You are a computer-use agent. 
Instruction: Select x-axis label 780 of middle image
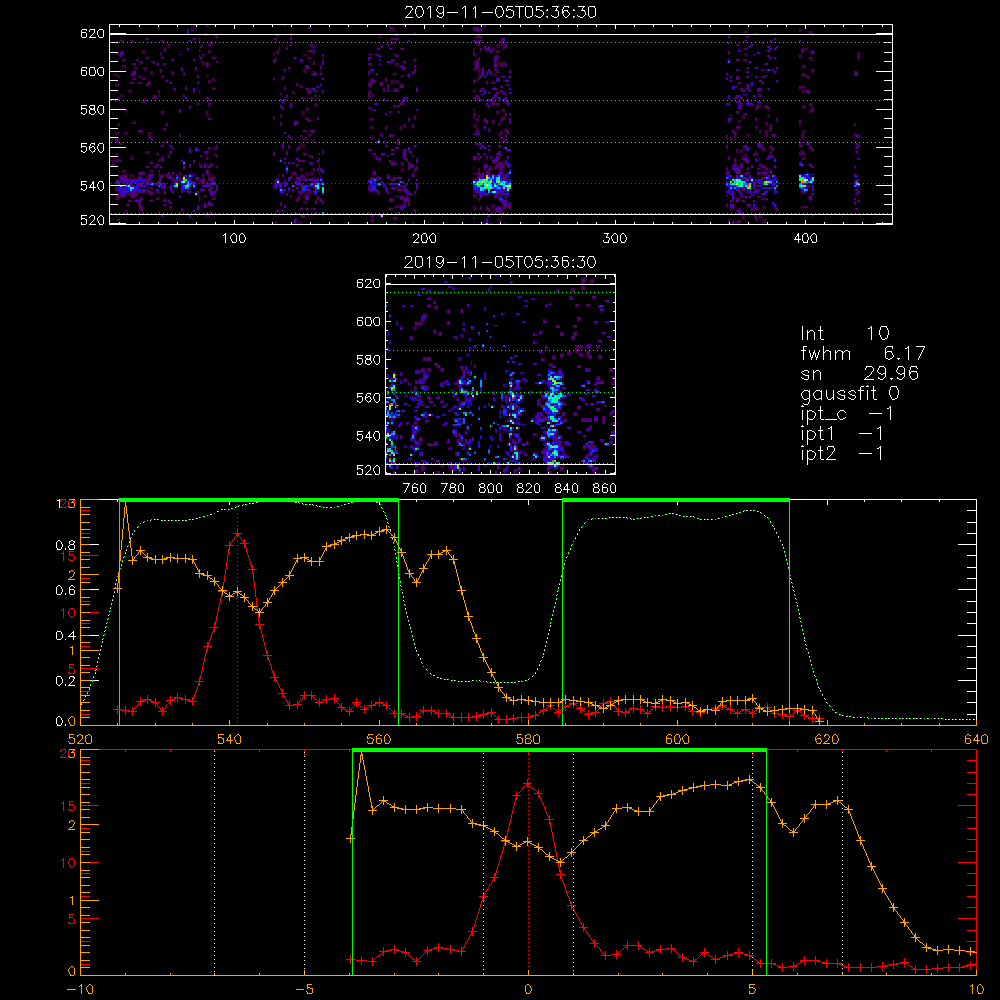pos(453,488)
